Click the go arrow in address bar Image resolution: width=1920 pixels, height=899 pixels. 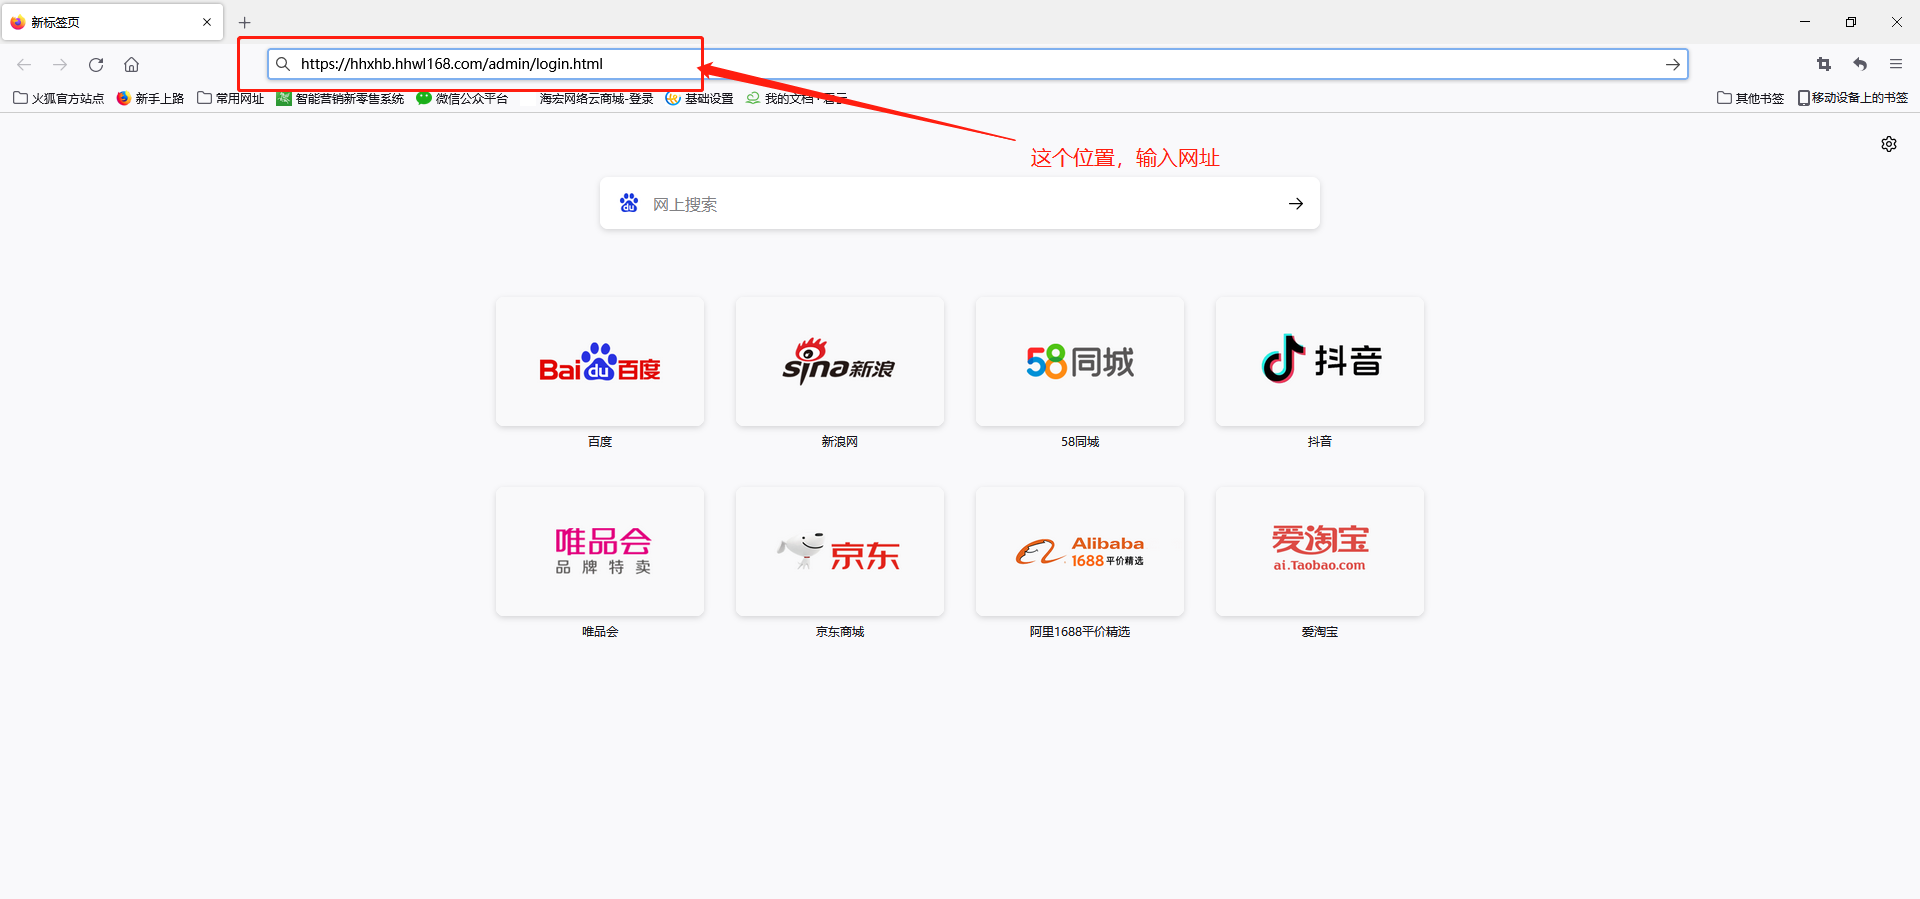pyautogui.click(x=1672, y=64)
